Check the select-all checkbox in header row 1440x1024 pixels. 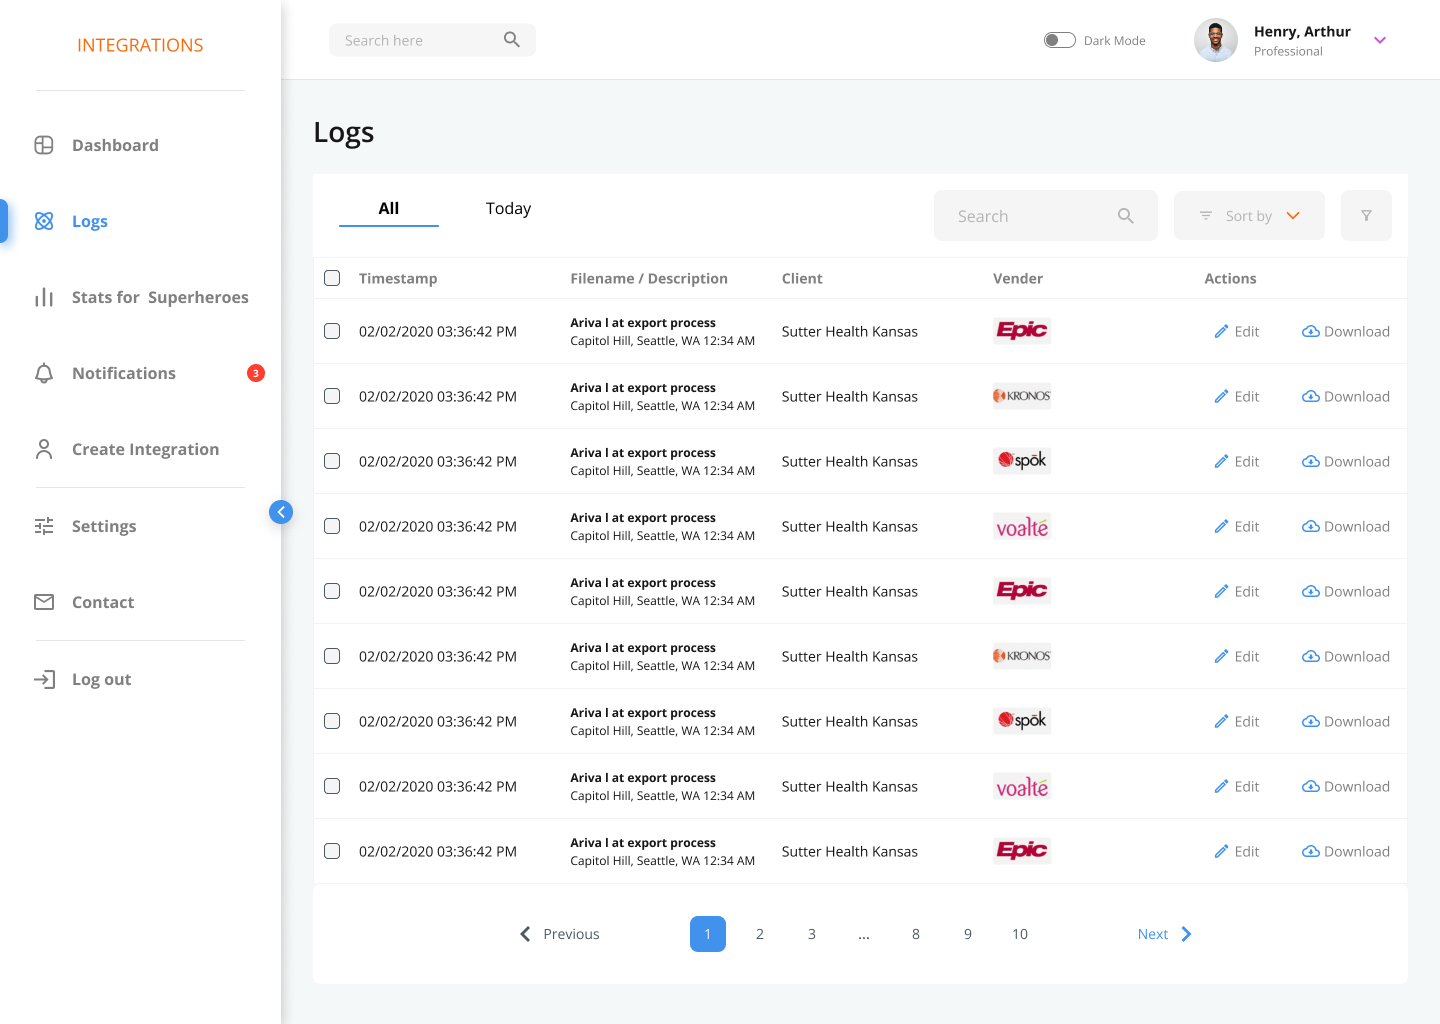pos(332,278)
